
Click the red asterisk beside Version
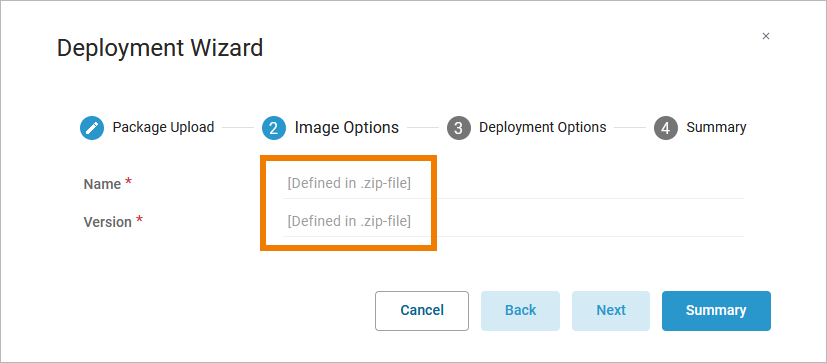click(x=139, y=220)
